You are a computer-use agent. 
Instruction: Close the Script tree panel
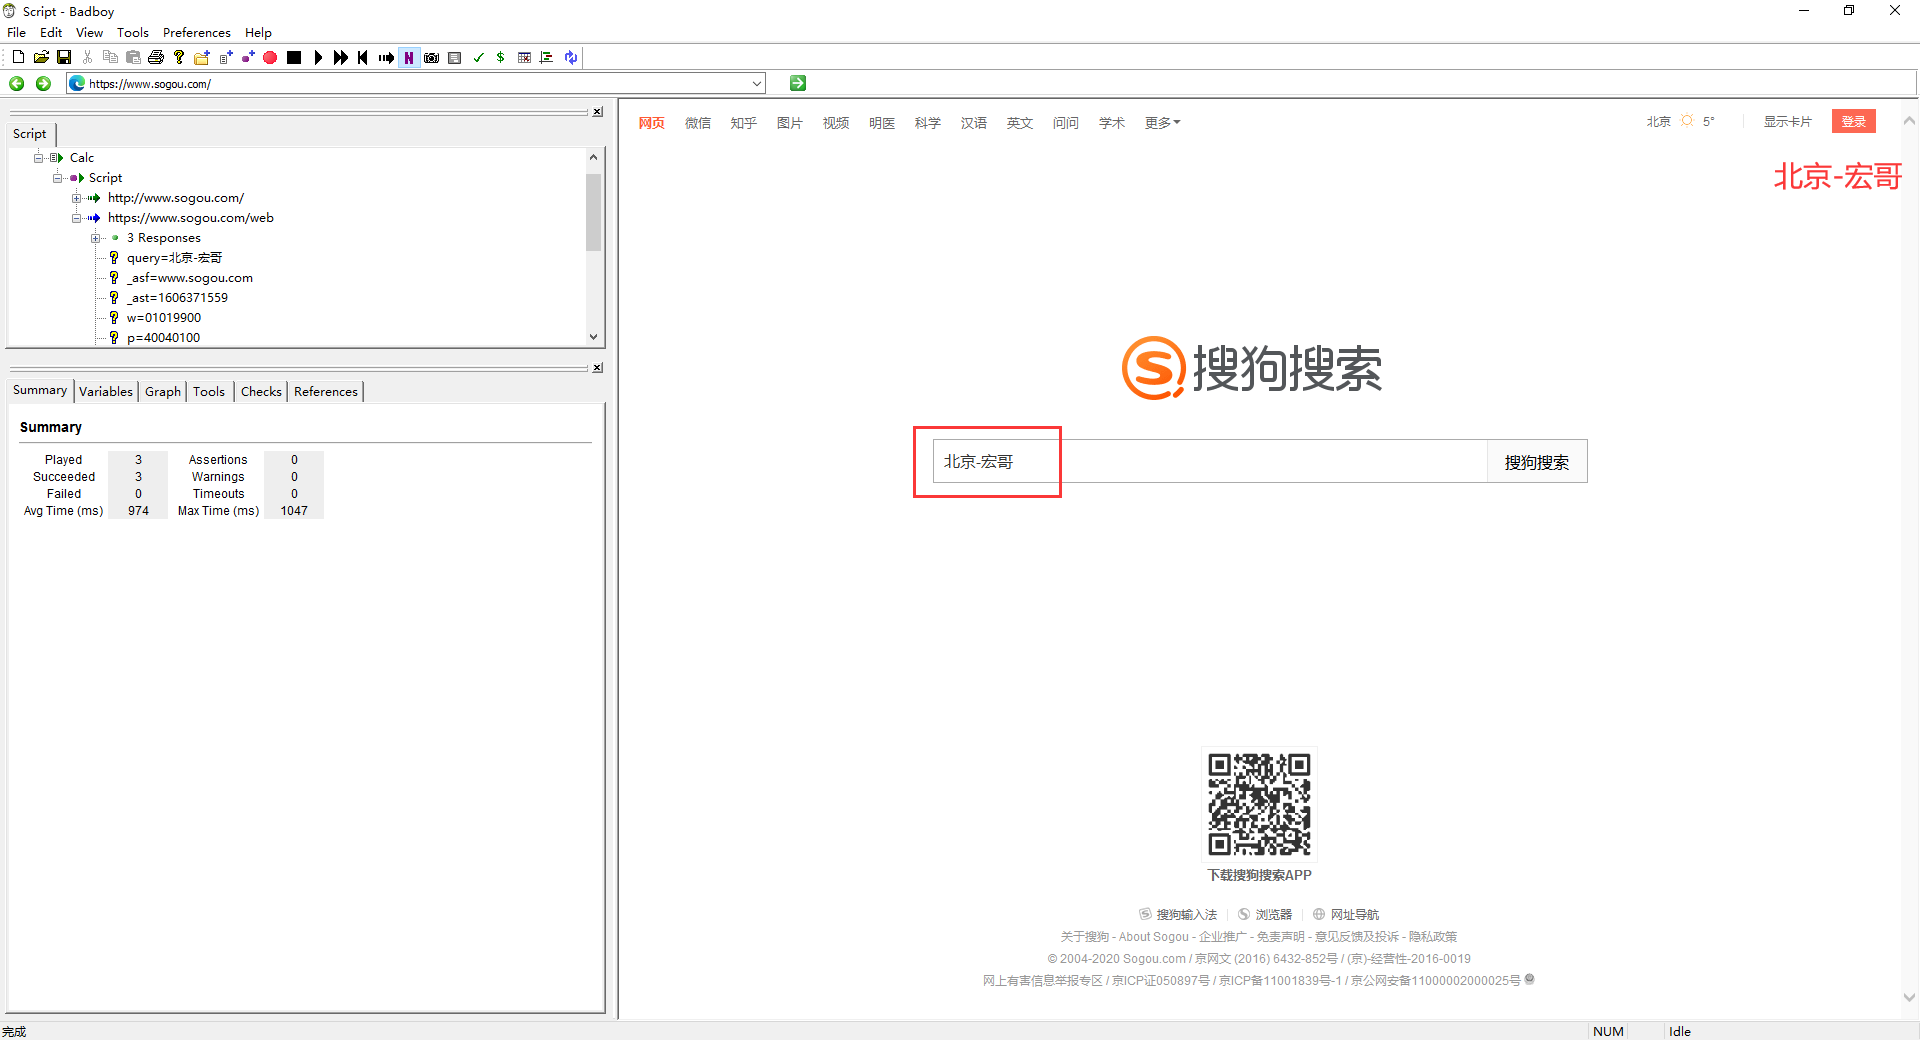pyautogui.click(x=597, y=112)
